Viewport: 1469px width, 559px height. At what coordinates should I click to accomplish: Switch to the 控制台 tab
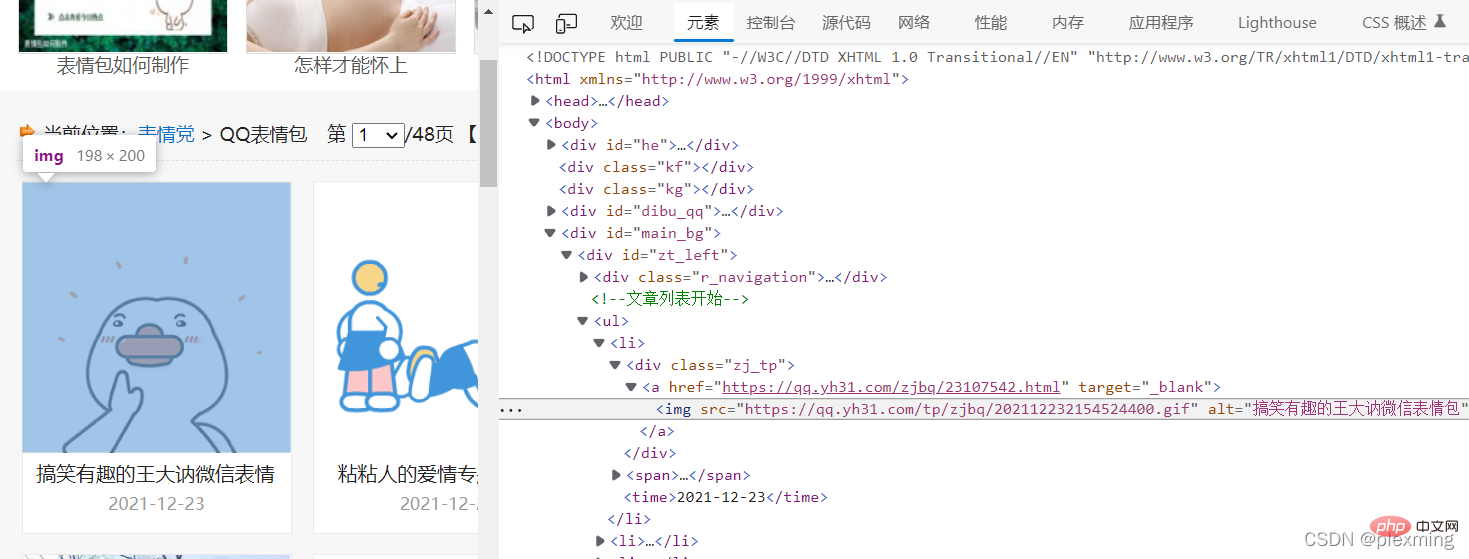point(771,23)
